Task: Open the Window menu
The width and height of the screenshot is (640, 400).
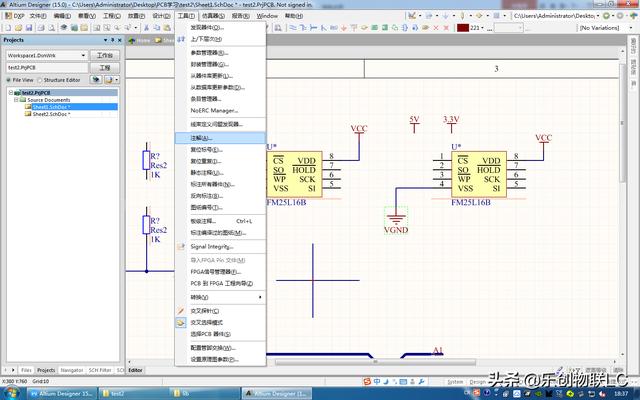Action: (x=267, y=16)
